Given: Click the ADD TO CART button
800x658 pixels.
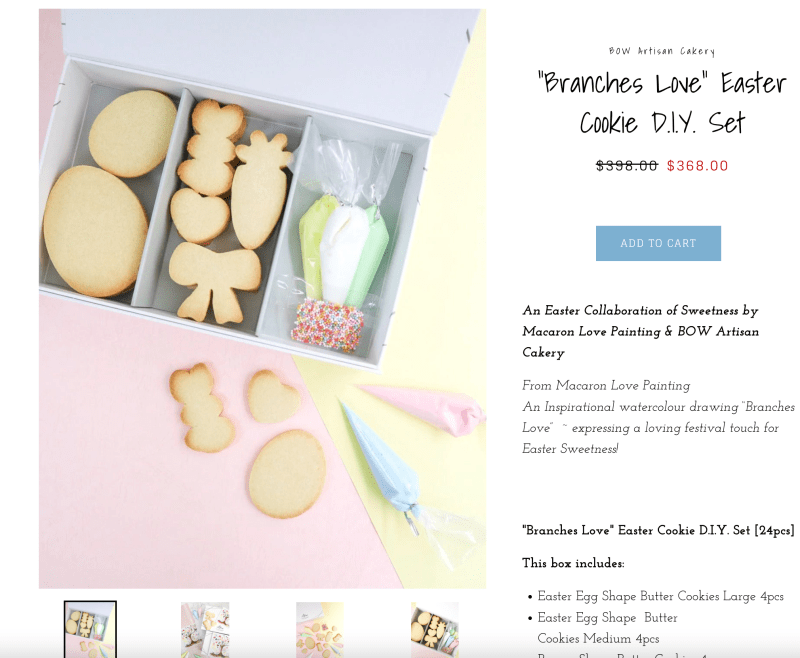Looking at the screenshot, I should pyautogui.click(x=658, y=243).
